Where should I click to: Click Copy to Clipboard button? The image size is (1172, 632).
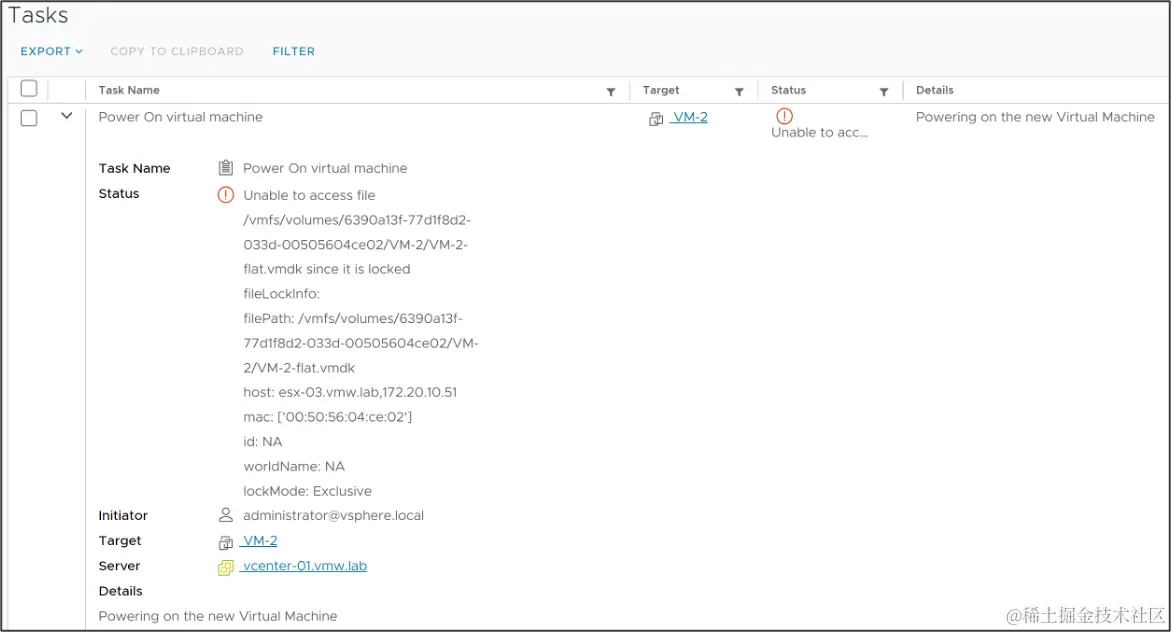[177, 52]
